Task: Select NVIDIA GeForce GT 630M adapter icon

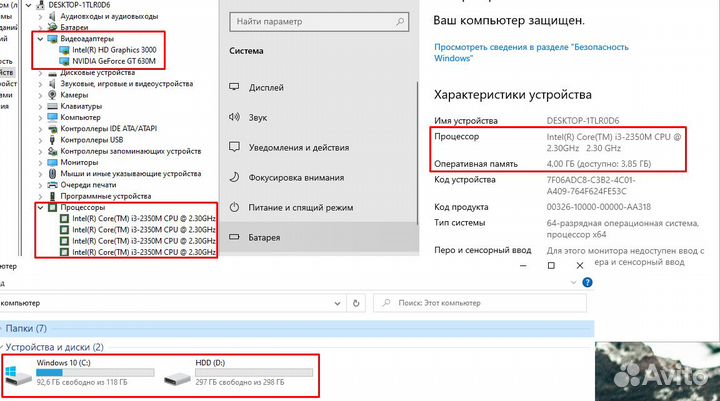Action: [x=64, y=61]
